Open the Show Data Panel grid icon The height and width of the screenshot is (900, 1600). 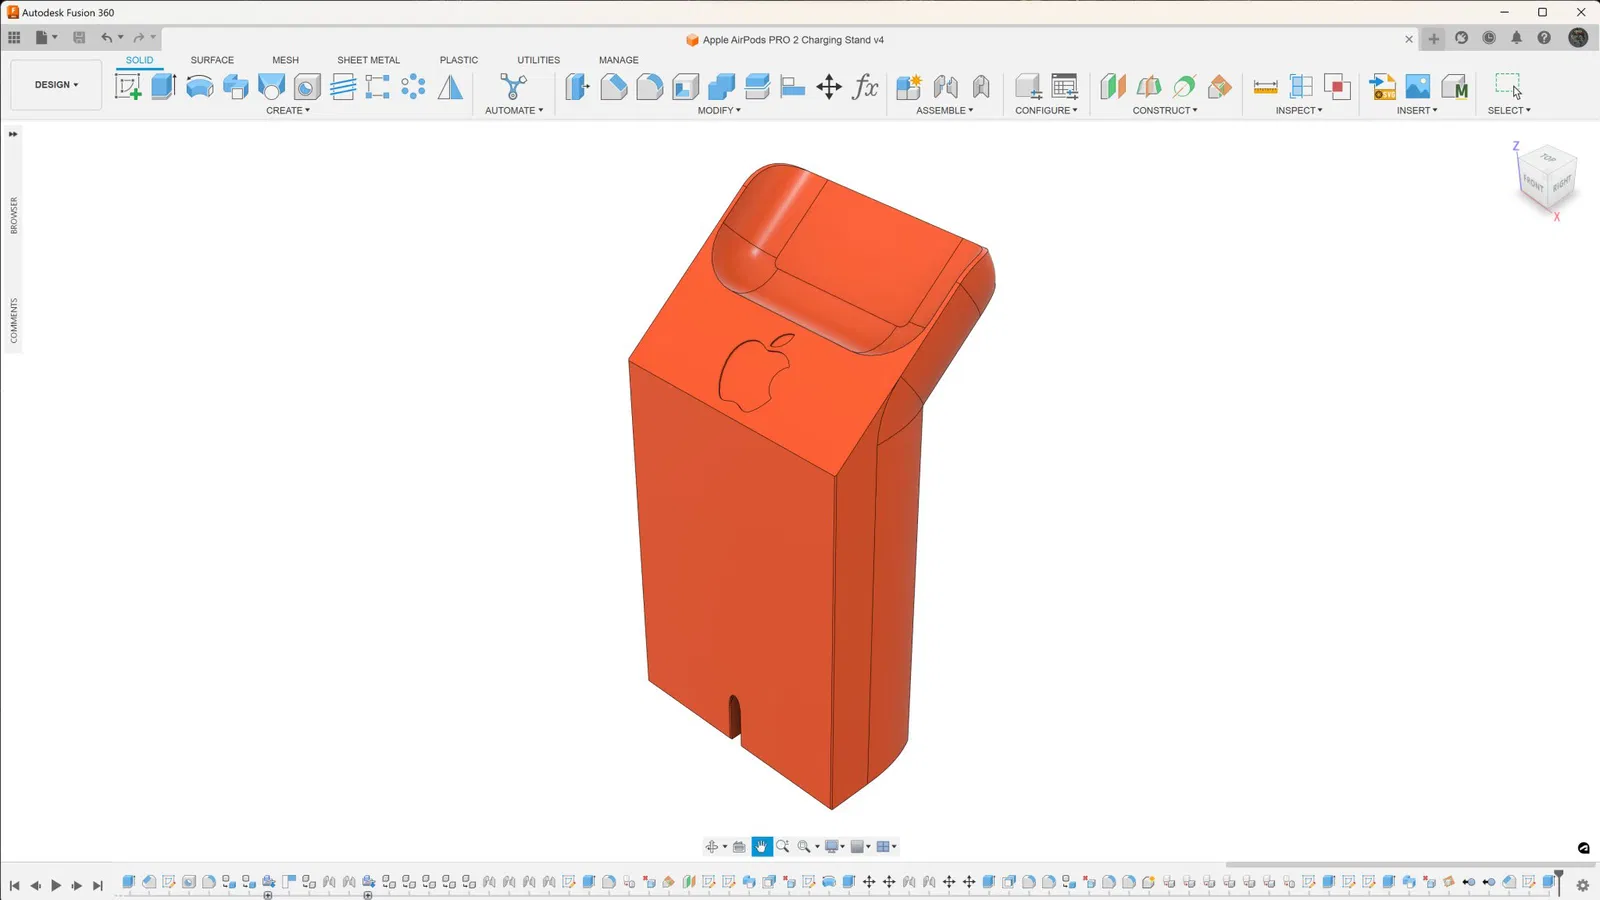coord(14,38)
